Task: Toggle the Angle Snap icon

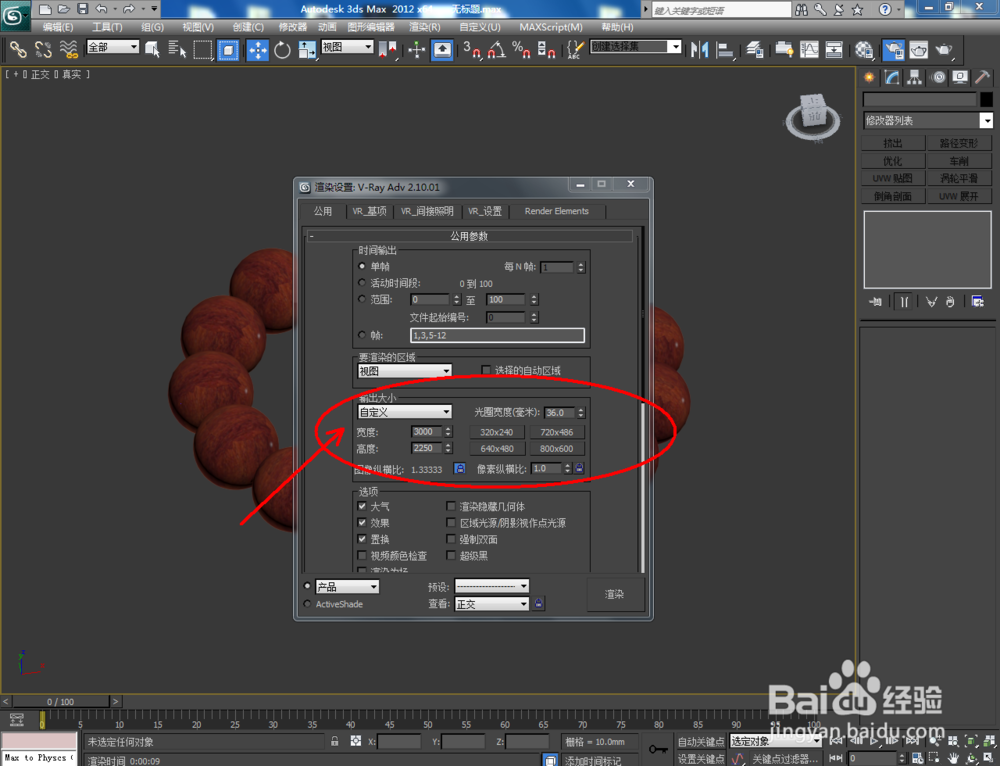Action: (497, 50)
